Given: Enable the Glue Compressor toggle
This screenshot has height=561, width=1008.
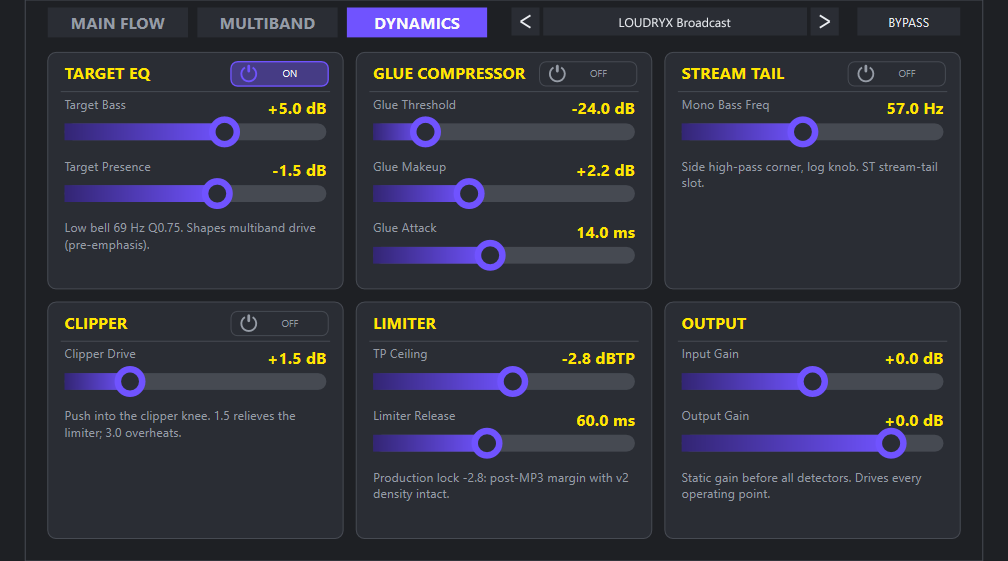Looking at the screenshot, I should tap(588, 74).
